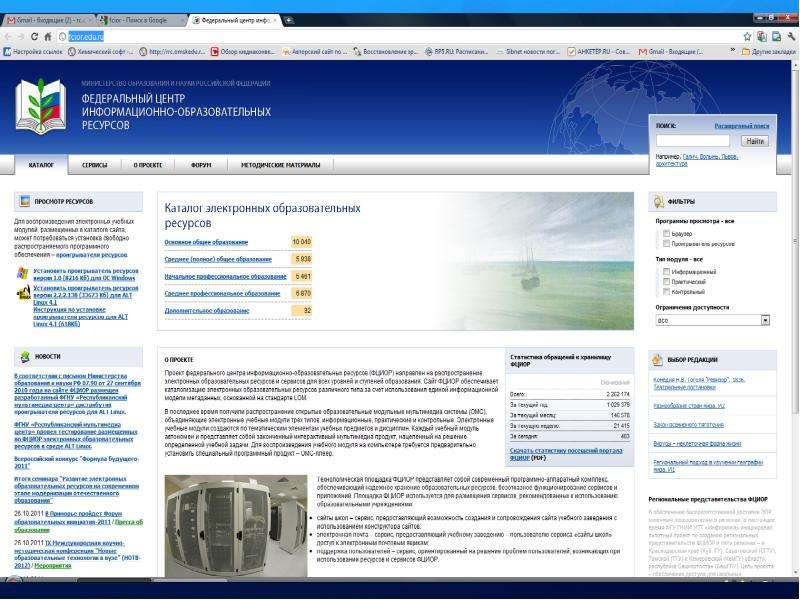The width and height of the screenshot is (800, 600).
Task: Click the 5 938 resource count
Action: [x=302, y=259]
